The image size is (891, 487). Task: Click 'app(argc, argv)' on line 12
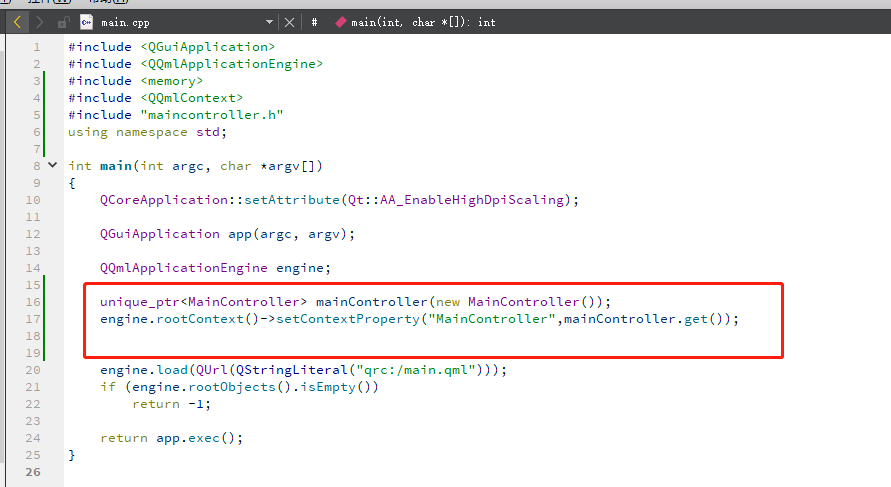coord(288,234)
